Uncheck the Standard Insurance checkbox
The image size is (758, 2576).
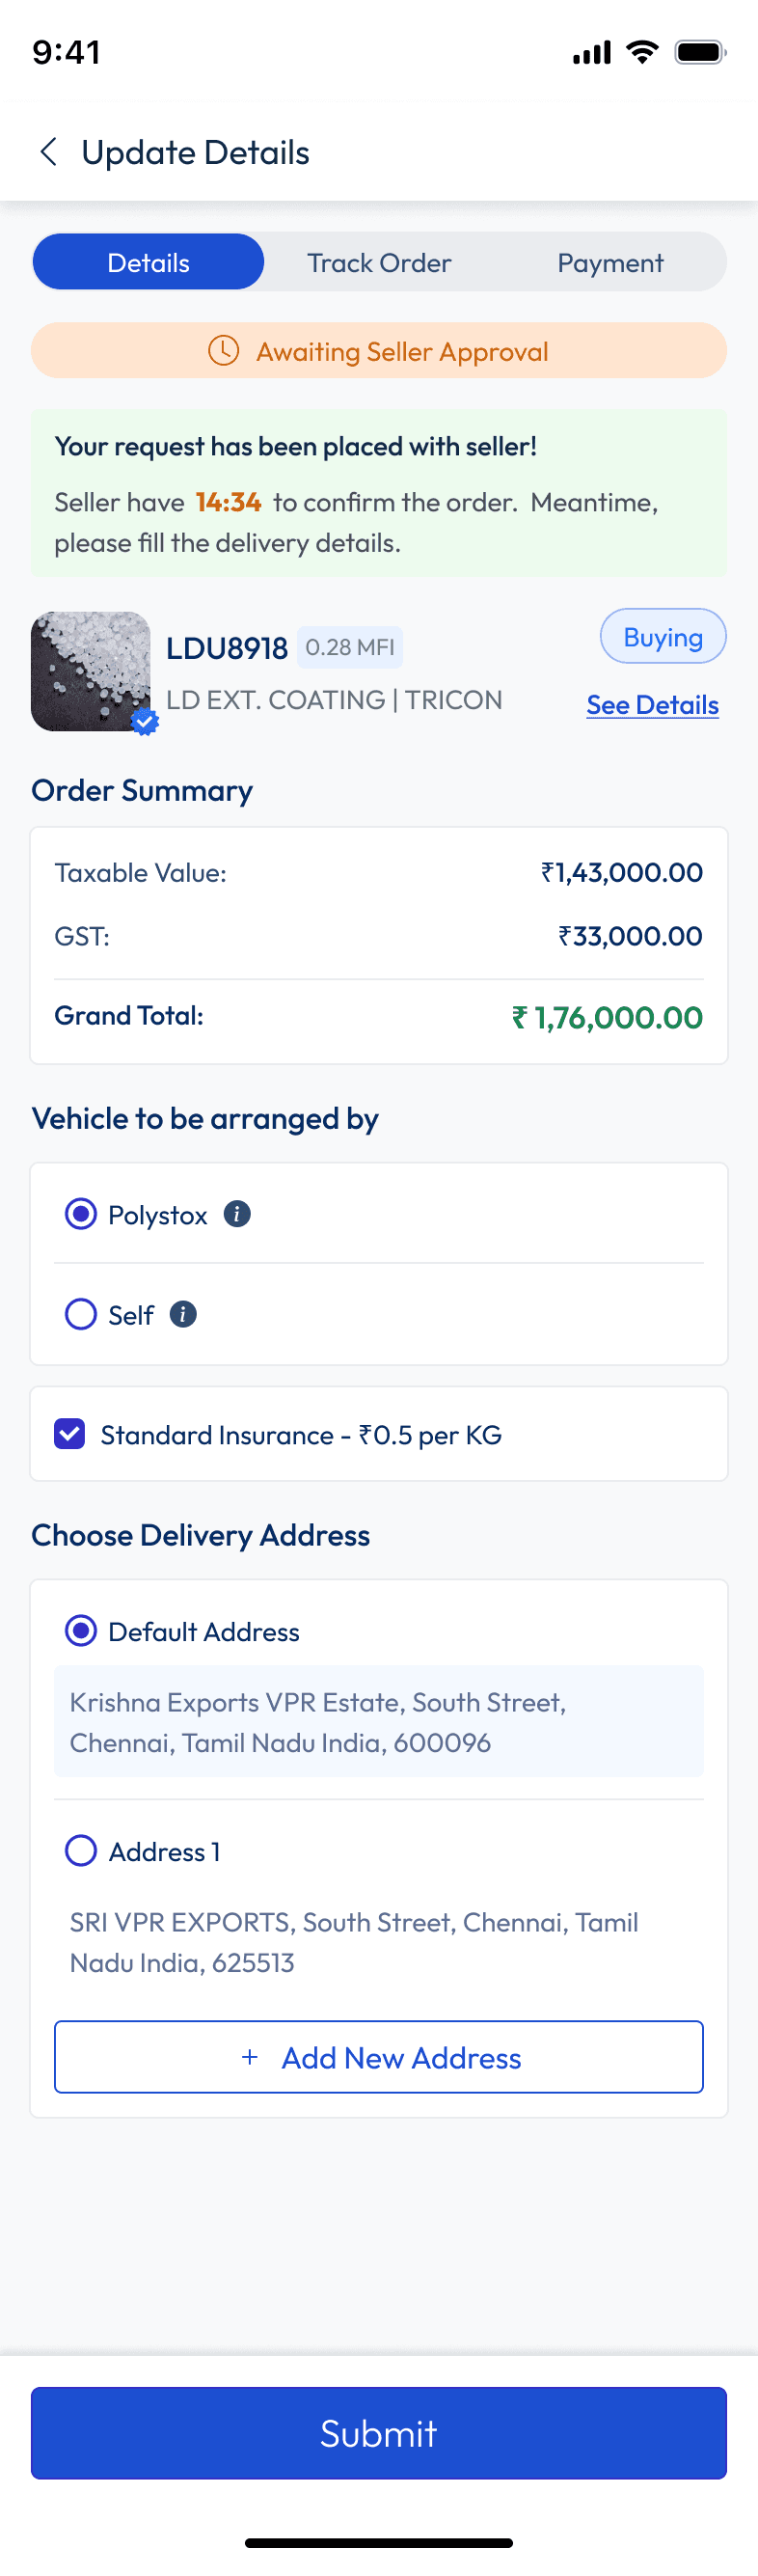tap(70, 1434)
